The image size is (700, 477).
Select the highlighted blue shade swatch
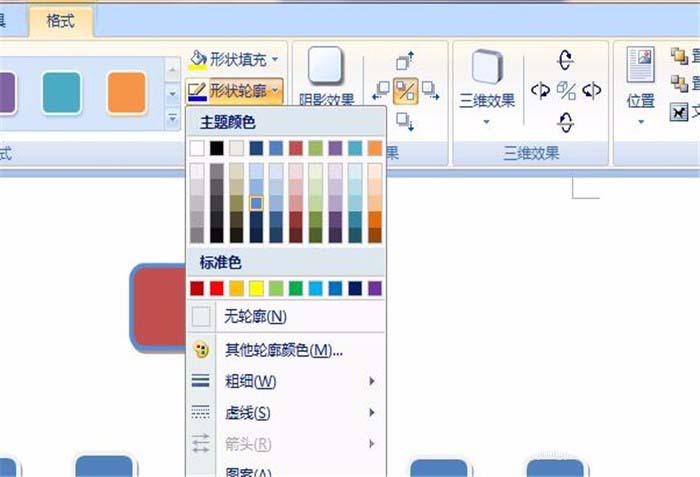[x=256, y=203]
